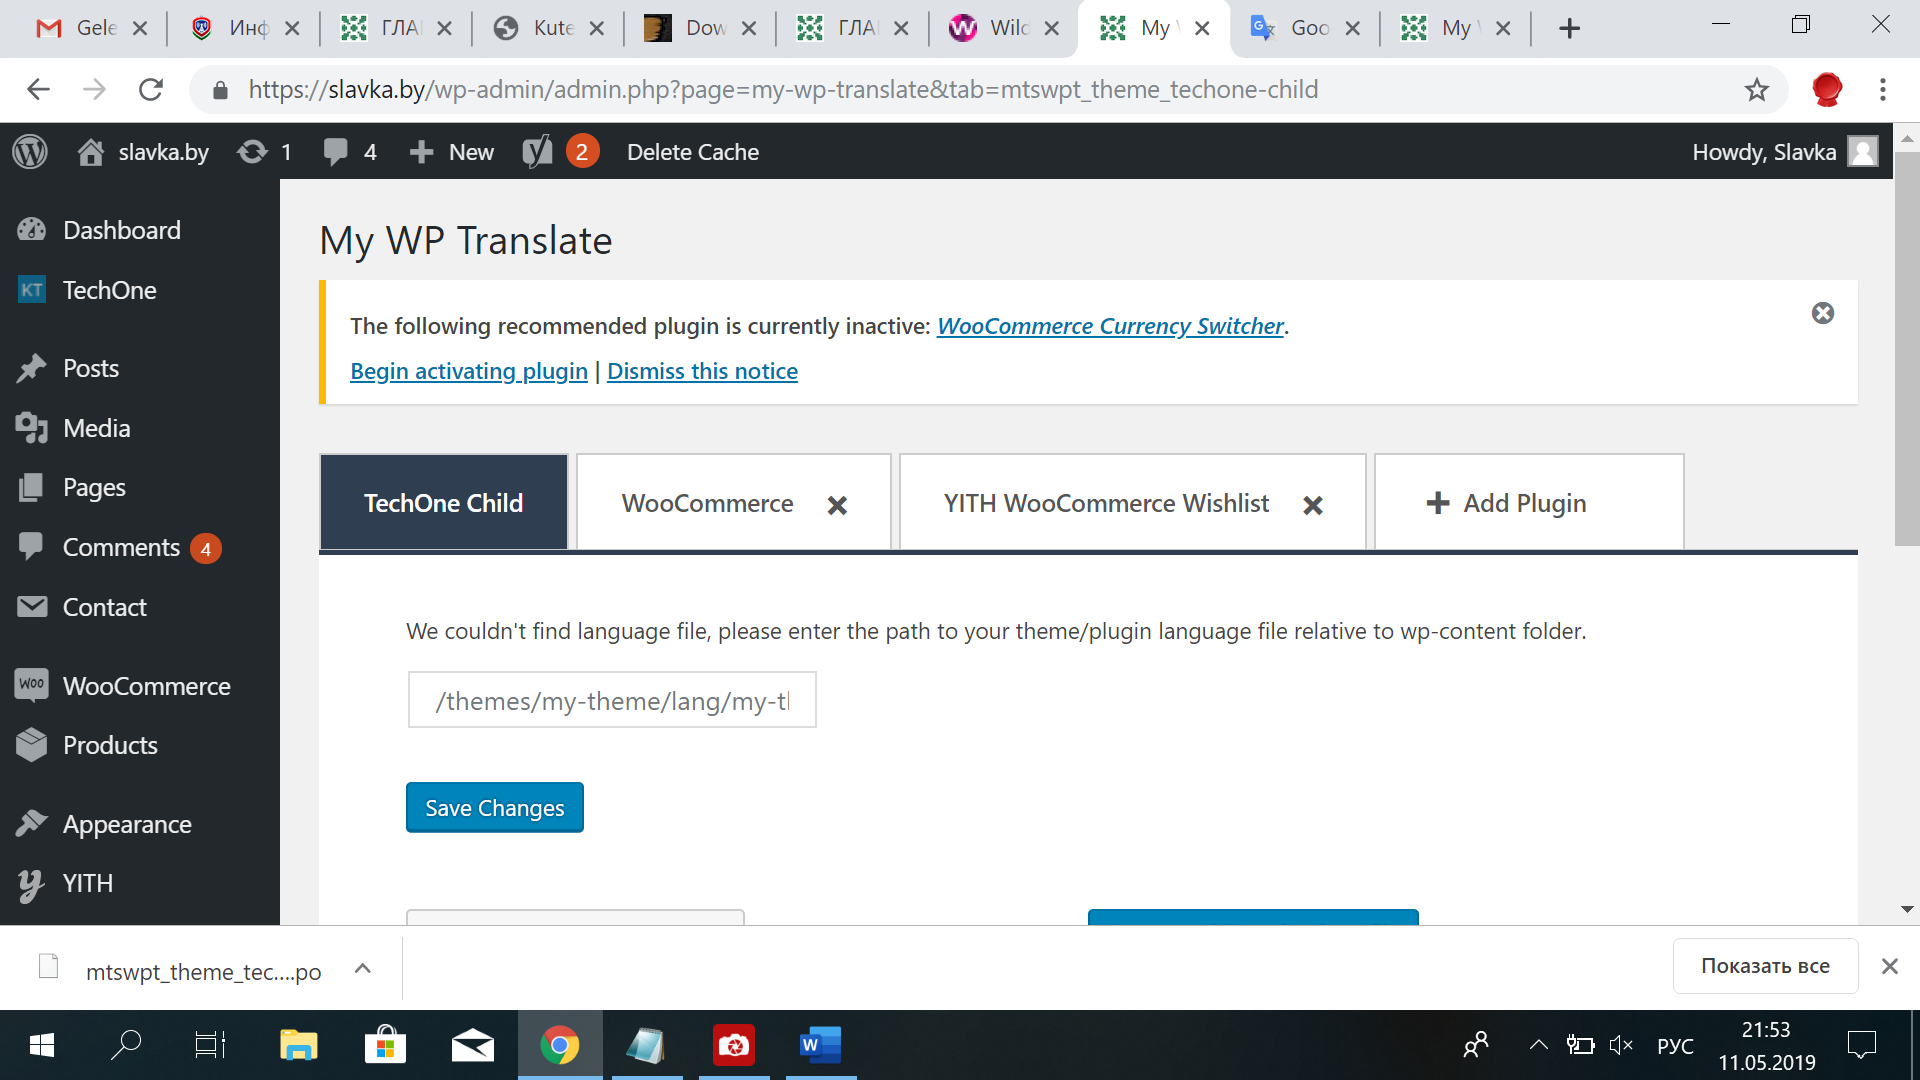Remove the WooCommerce tab with its X
The image size is (1920, 1080).
click(837, 505)
